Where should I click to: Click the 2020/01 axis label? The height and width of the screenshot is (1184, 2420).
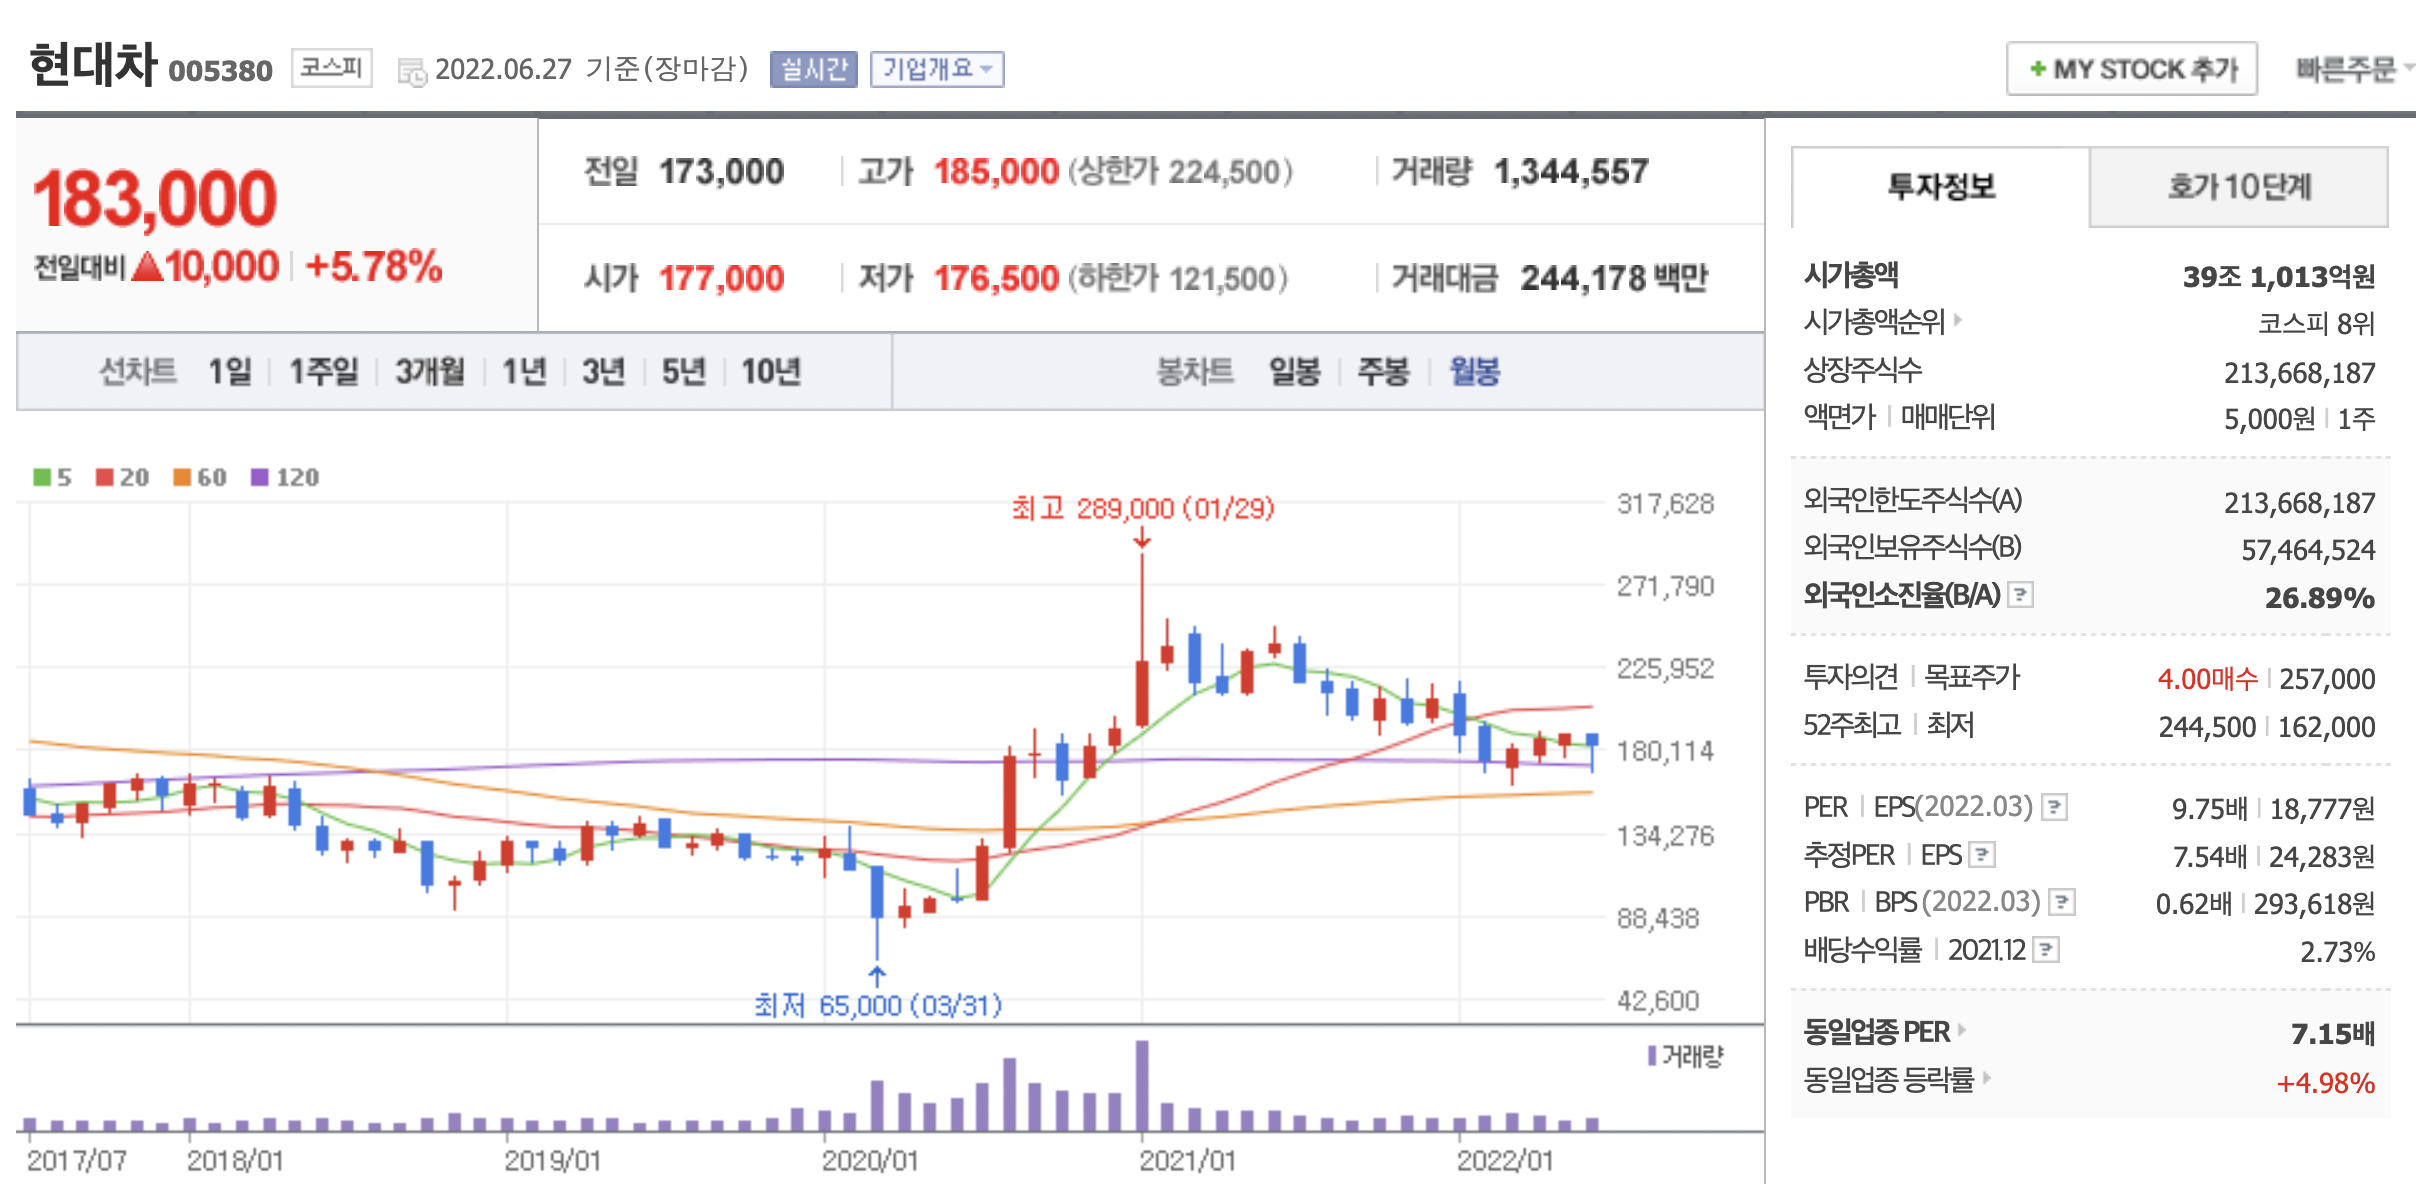click(x=869, y=1160)
